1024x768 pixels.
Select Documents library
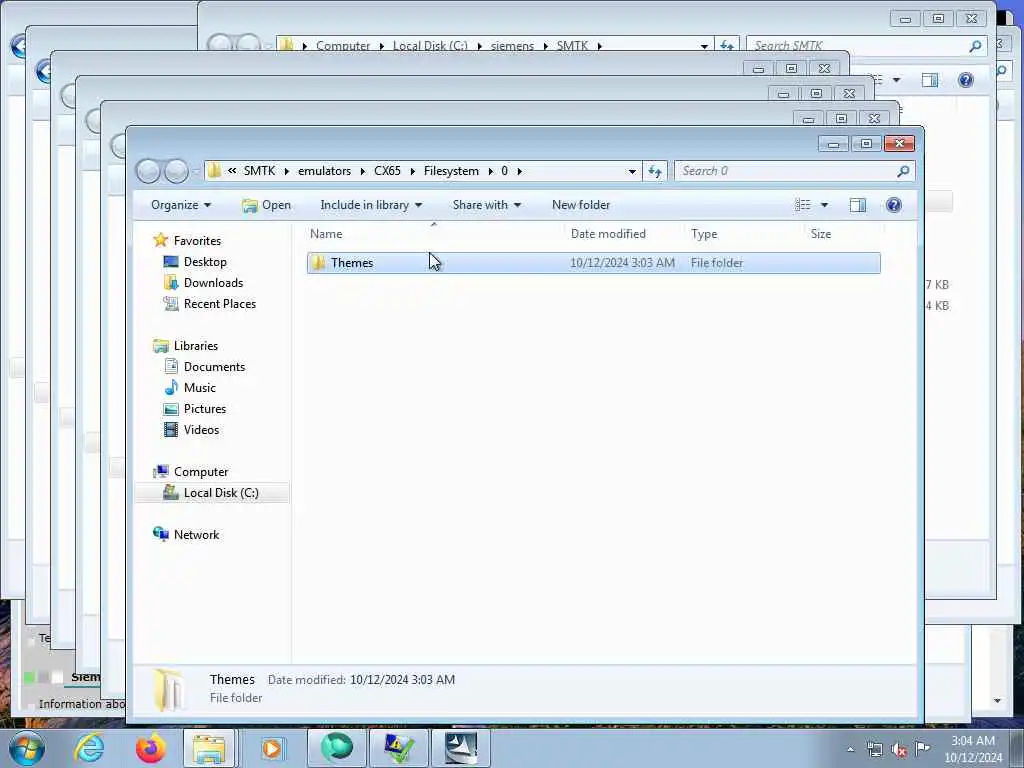click(x=214, y=367)
